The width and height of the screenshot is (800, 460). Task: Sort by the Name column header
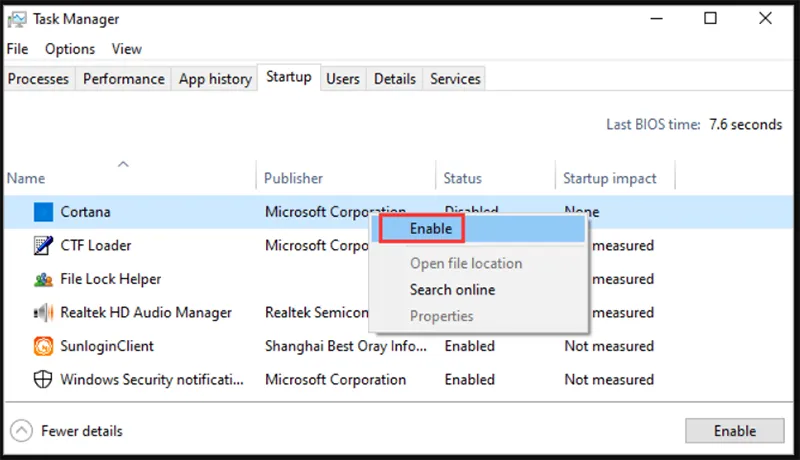[x=26, y=178]
